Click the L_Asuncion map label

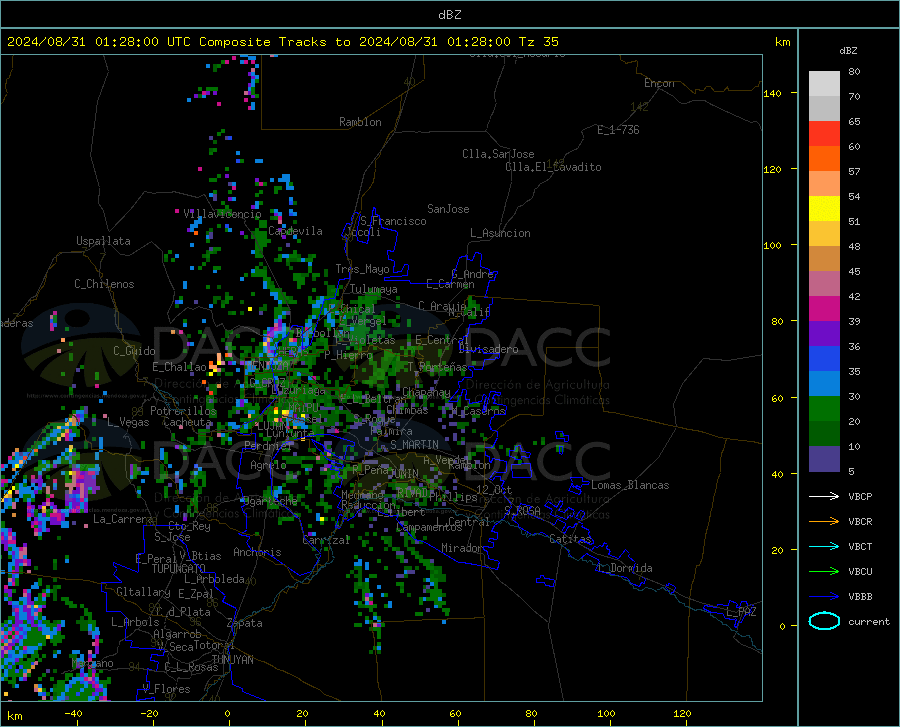click(500, 233)
